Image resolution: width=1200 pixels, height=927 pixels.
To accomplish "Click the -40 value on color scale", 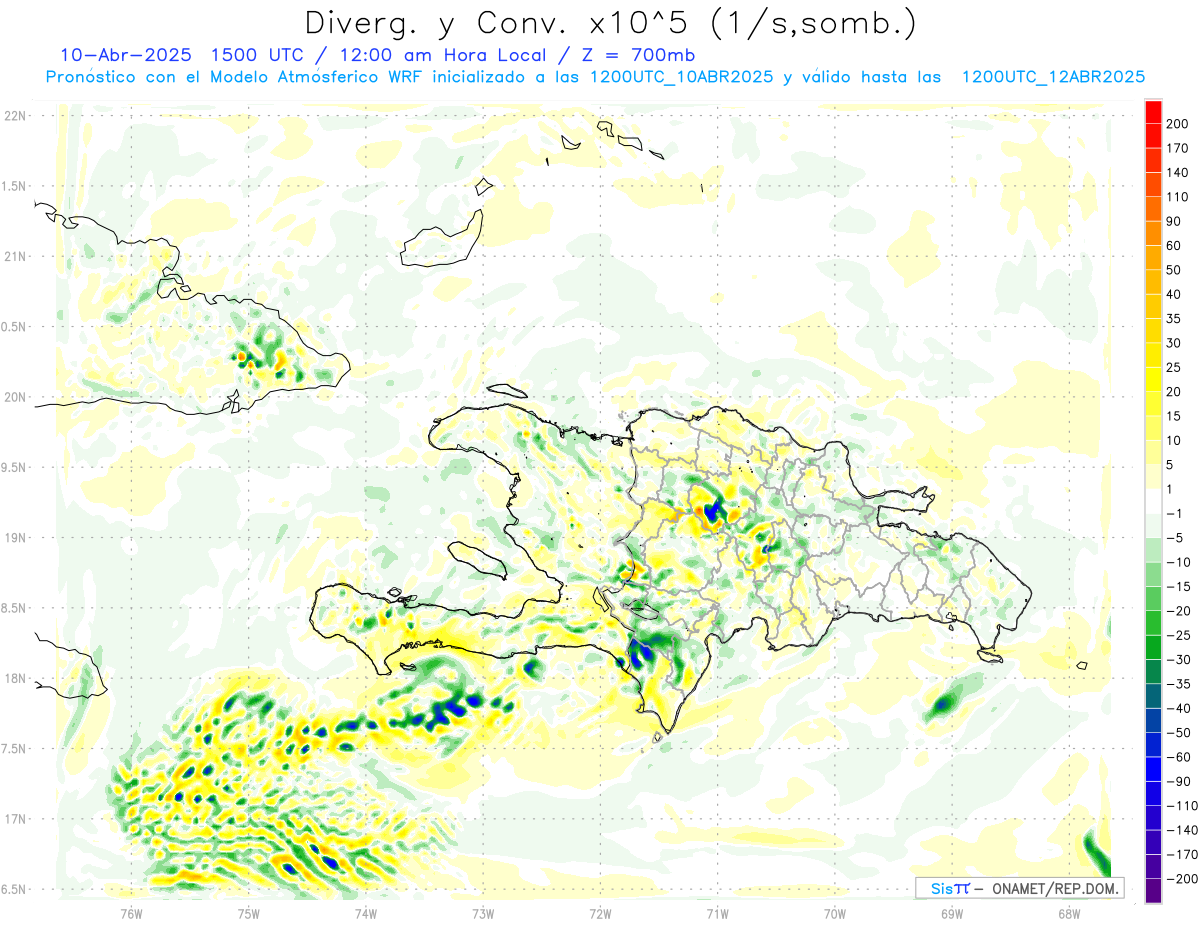I will coord(1178,708).
